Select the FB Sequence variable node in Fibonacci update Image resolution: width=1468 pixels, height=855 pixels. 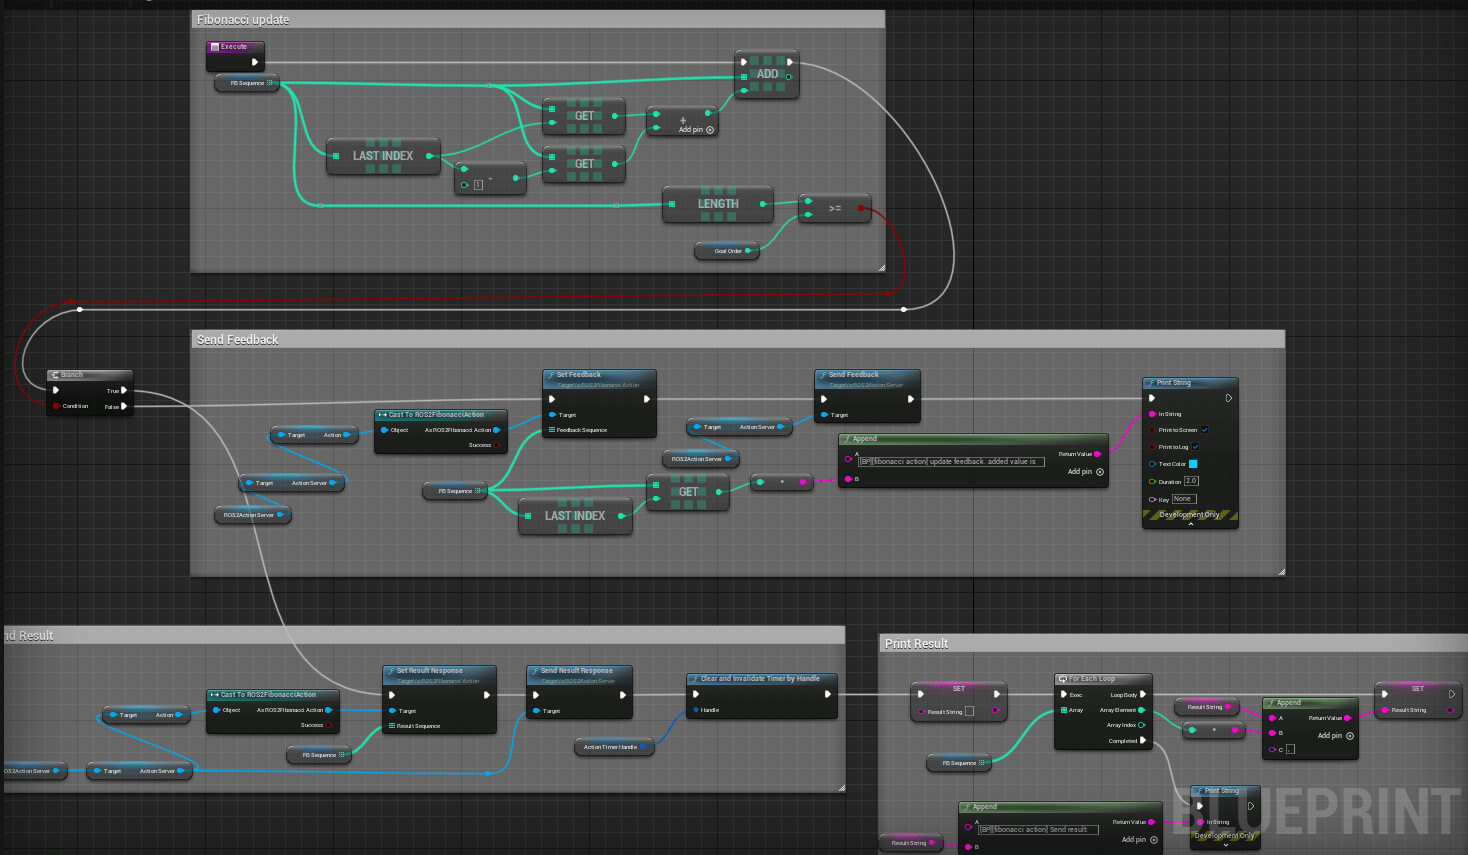(x=247, y=83)
